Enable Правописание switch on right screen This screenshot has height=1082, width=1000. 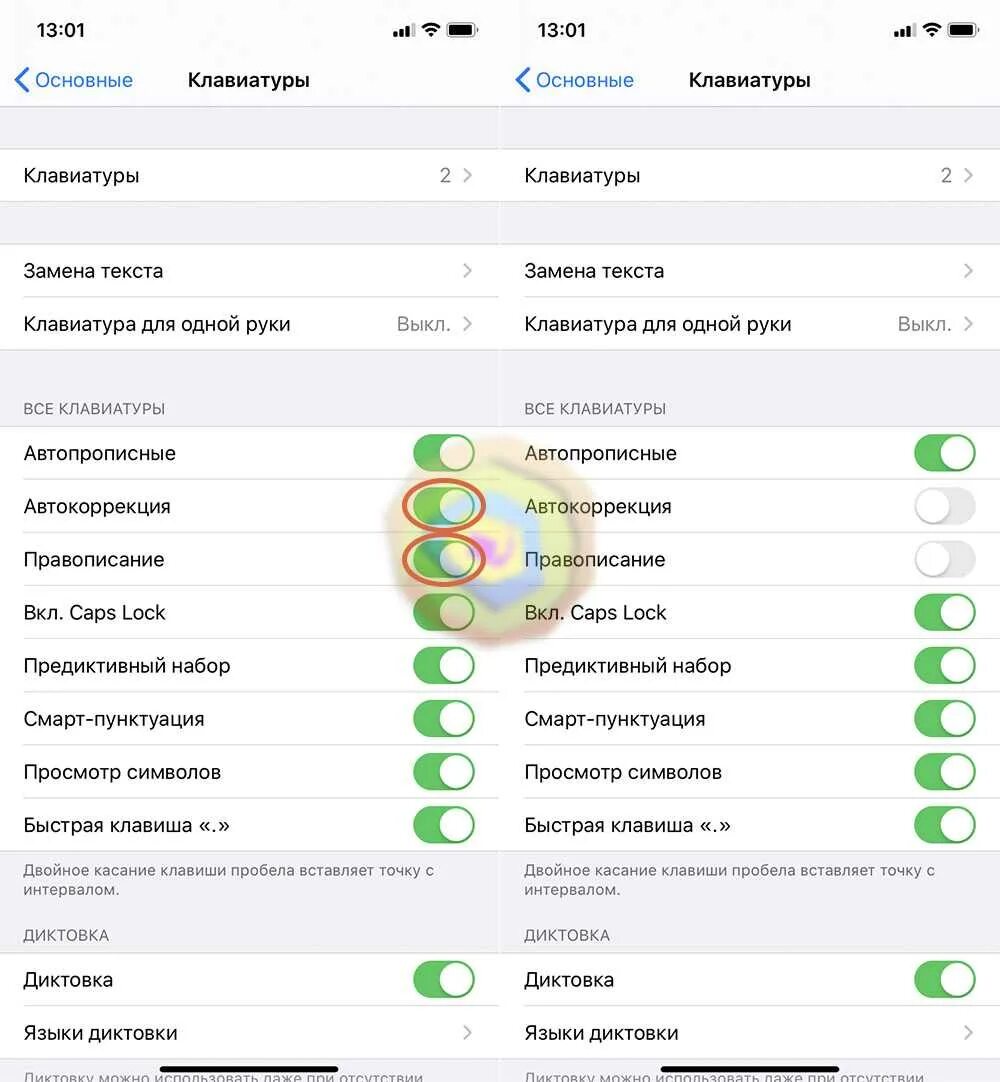tap(944, 560)
